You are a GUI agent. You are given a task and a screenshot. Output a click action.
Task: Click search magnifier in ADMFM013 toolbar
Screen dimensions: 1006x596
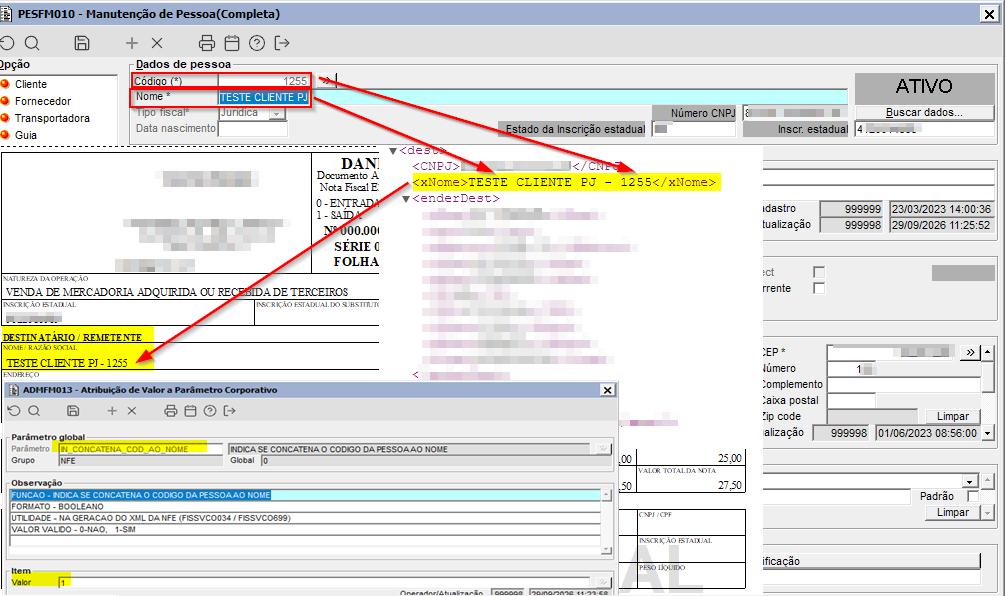(x=34, y=411)
